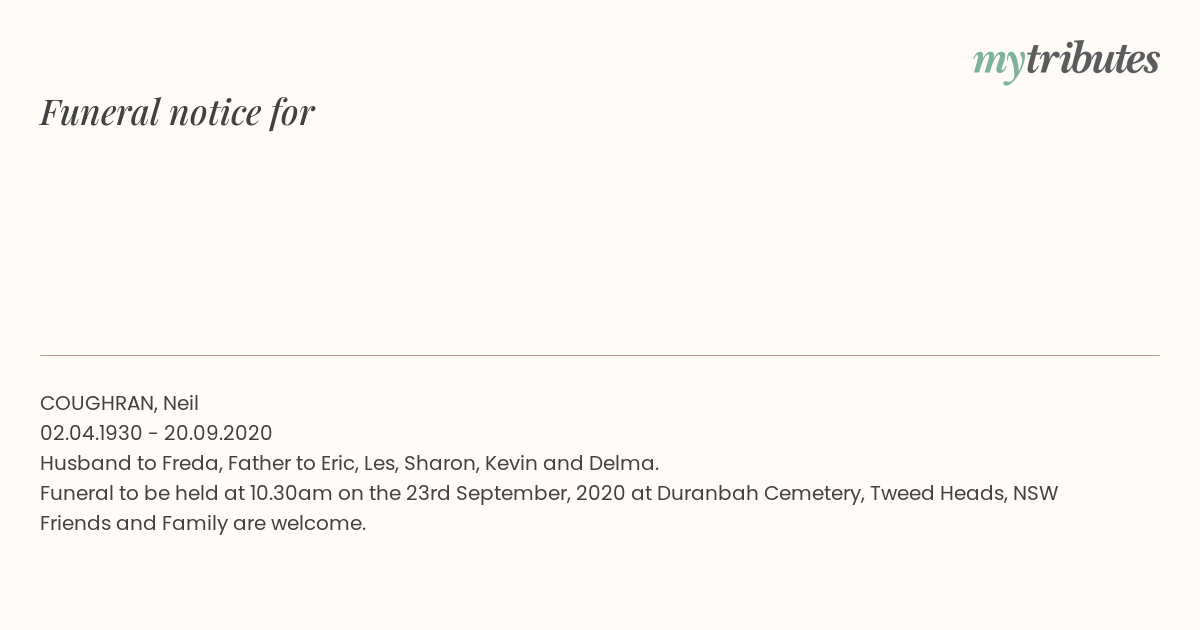Screen dimensions: 1200x630
Task: Click the mytributes logo
Action: tap(1066, 61)
